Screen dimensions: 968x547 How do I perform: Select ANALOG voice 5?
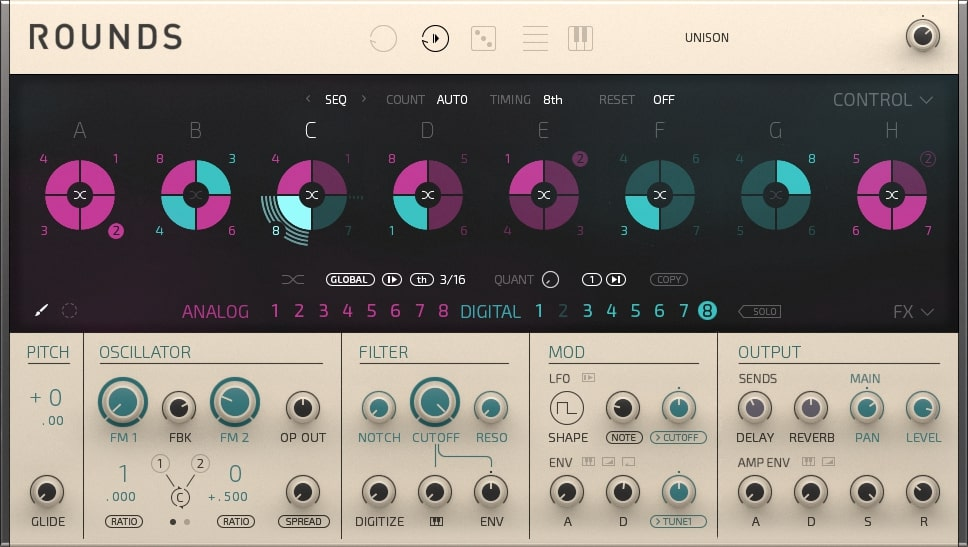pos(371,311)
